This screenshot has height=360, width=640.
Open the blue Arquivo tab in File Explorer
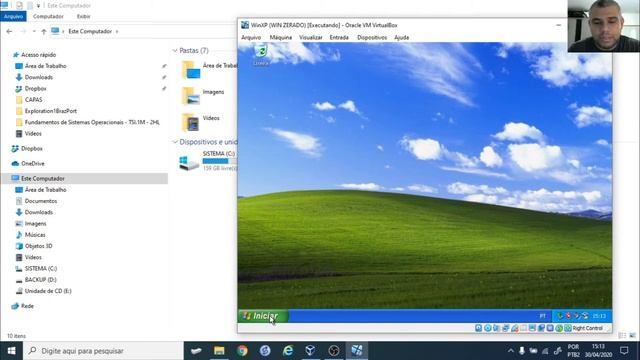13,16
